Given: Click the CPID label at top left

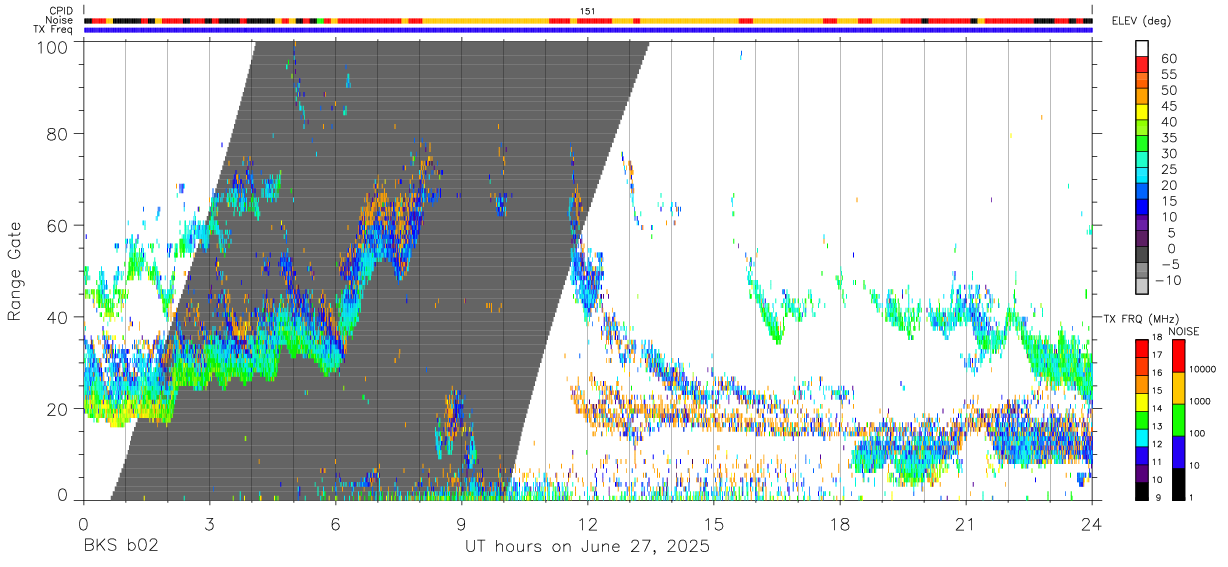Looking at the screenshot, I should click(61, 11).
